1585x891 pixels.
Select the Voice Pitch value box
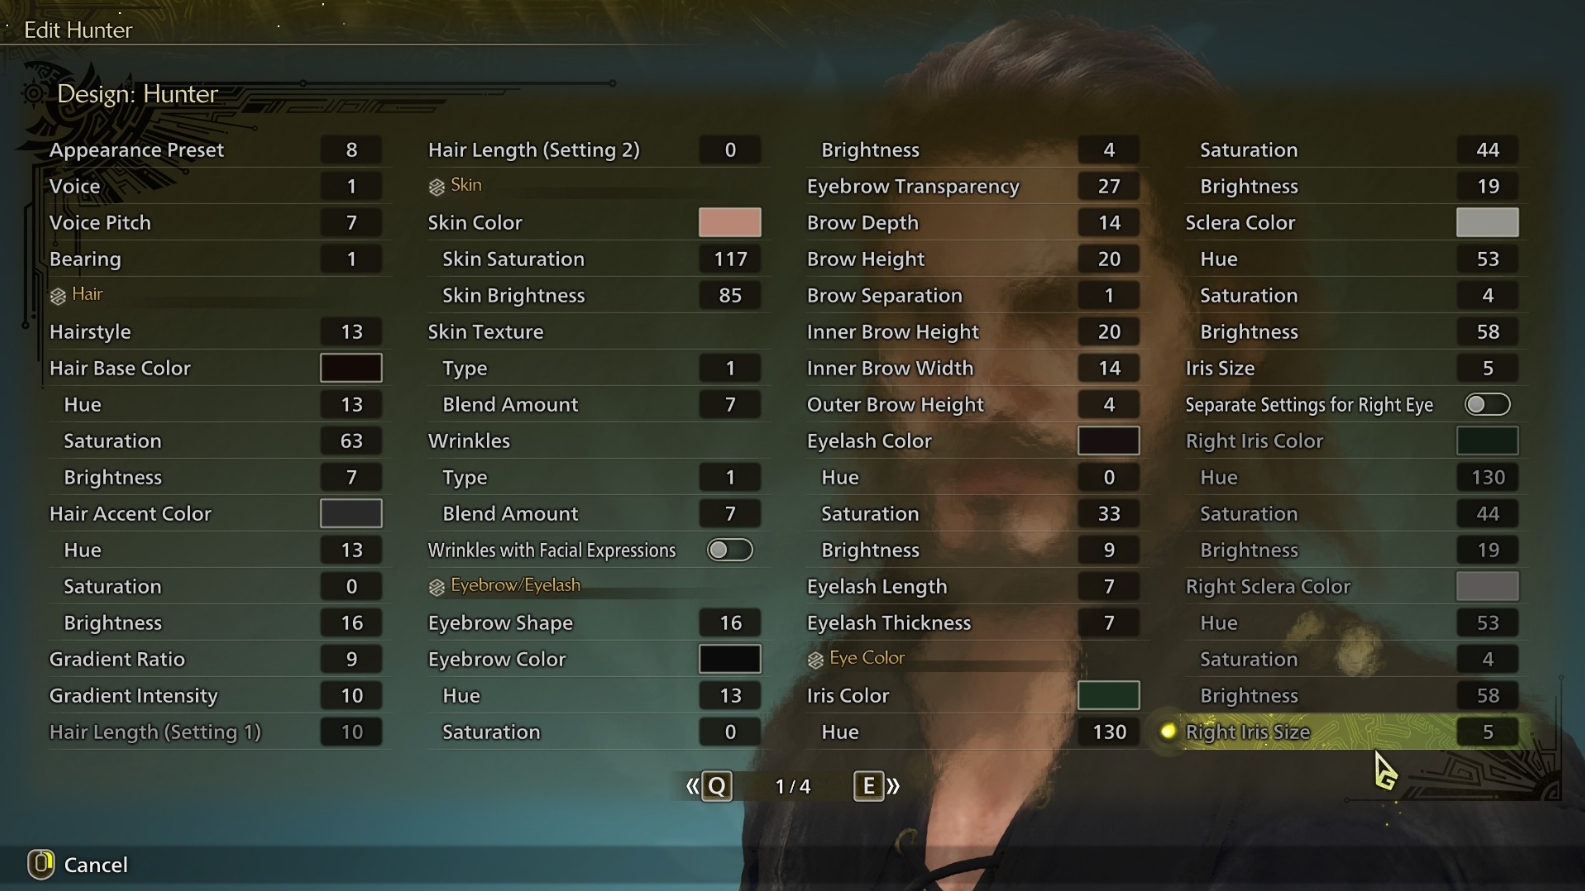(351, 222)
